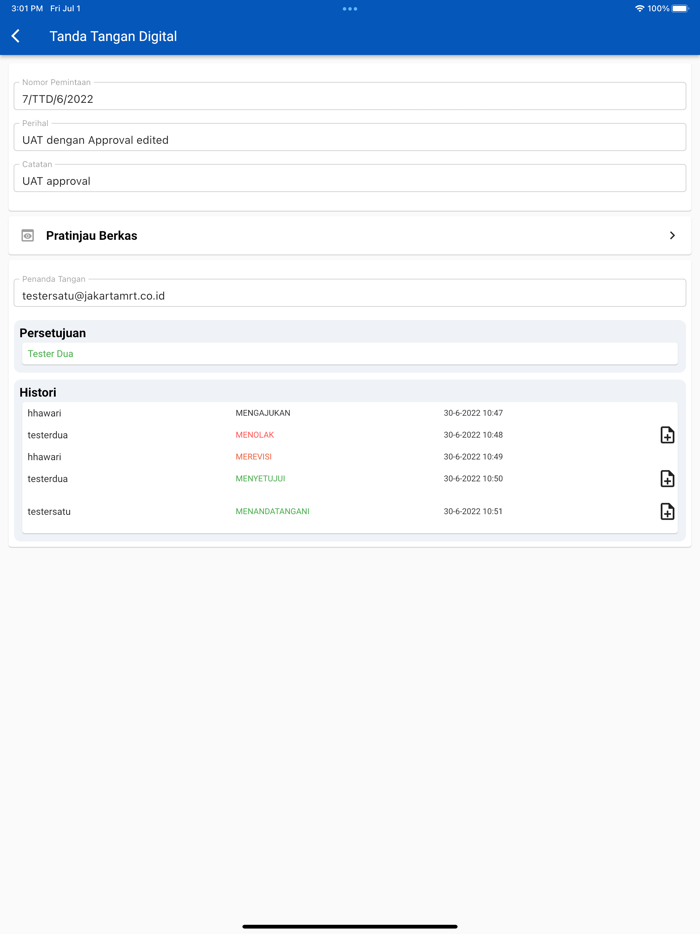700x934 pixels.
Task: Open the Pratinjau Berkas row
Action: pos(350,236)
